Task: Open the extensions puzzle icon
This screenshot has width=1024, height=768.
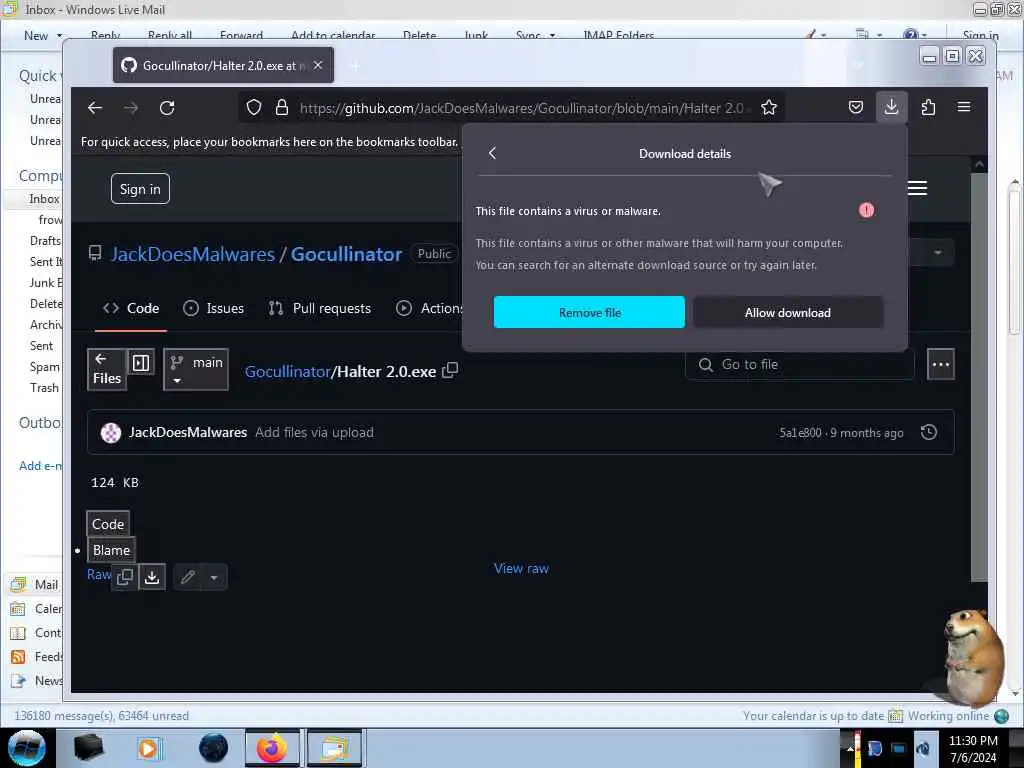Action: click(928, 107)
